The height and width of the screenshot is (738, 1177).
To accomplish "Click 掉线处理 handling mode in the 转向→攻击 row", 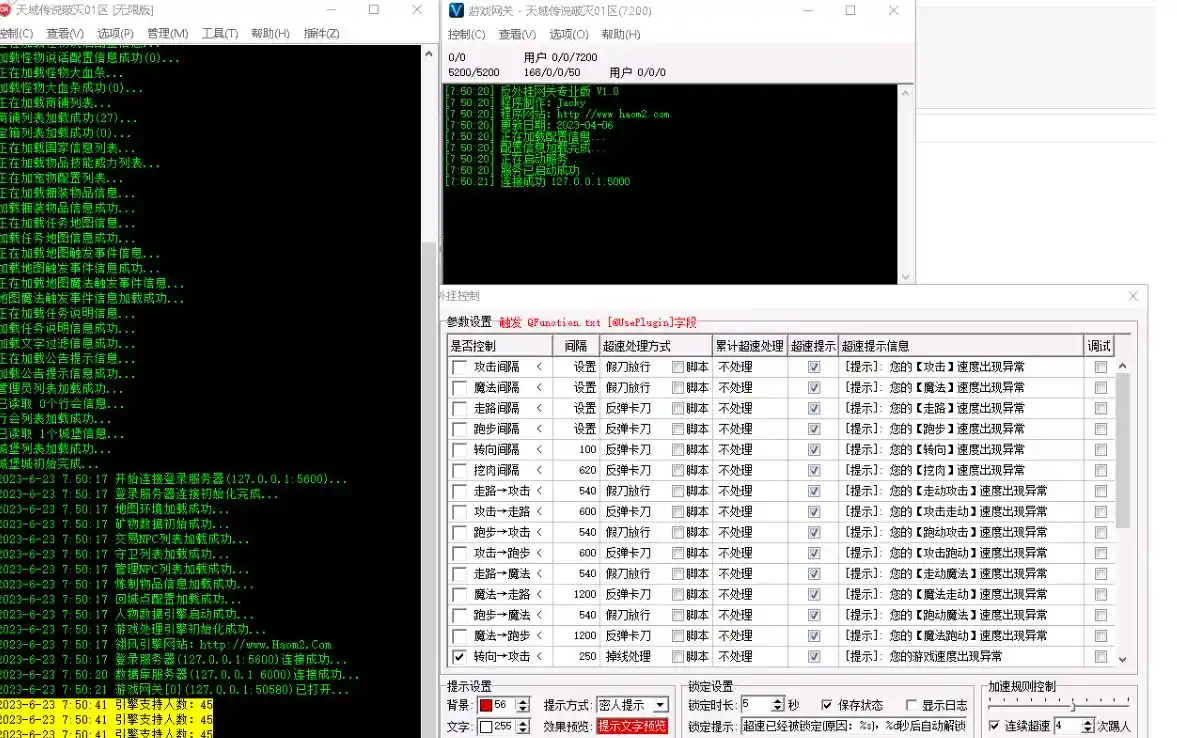I will (628, 656).
